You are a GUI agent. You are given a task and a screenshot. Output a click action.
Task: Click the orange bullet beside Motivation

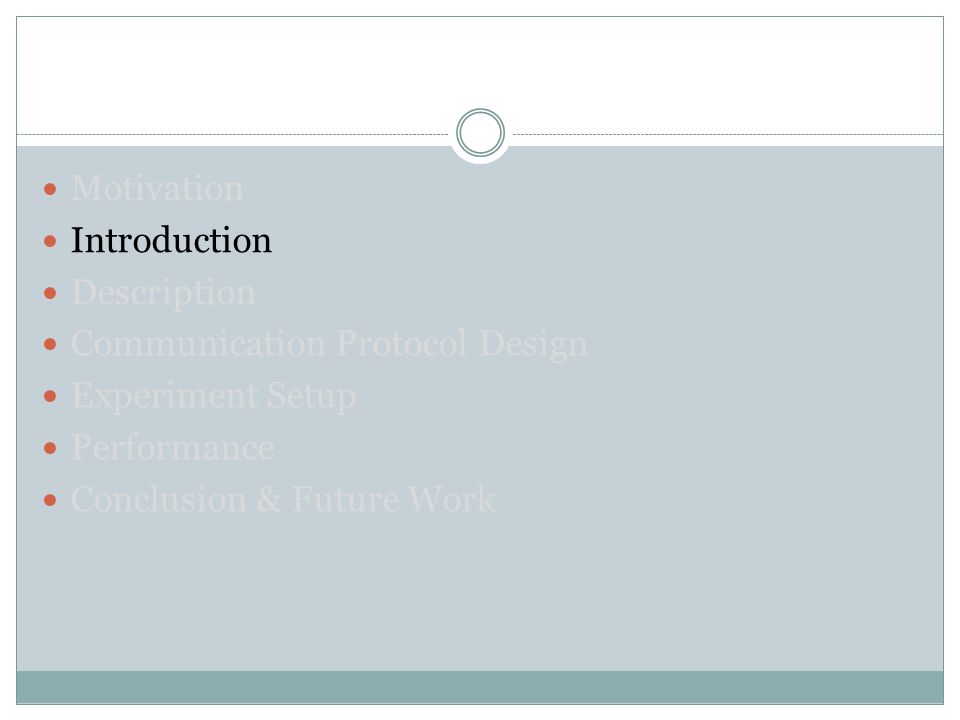50,189
